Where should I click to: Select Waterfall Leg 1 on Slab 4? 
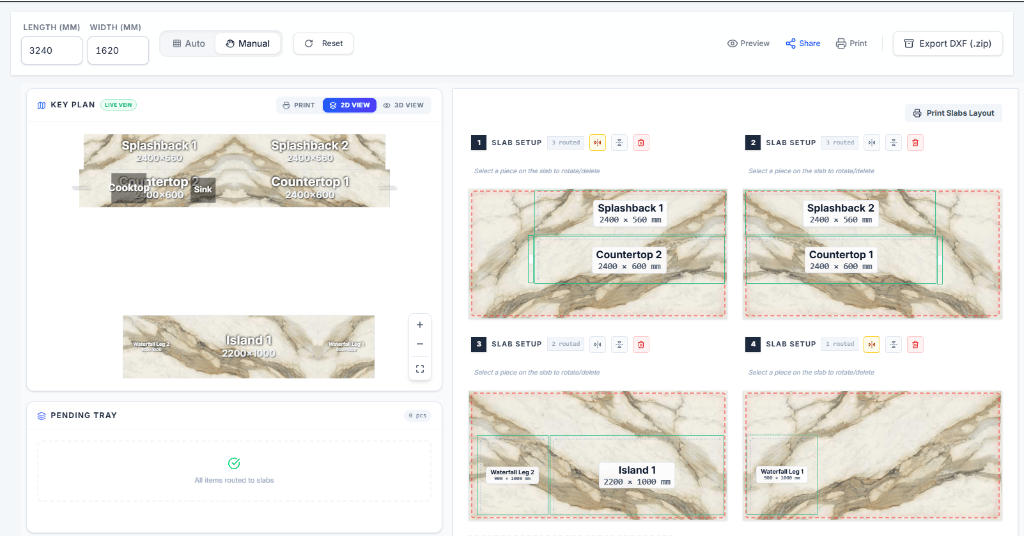(782, 474)
